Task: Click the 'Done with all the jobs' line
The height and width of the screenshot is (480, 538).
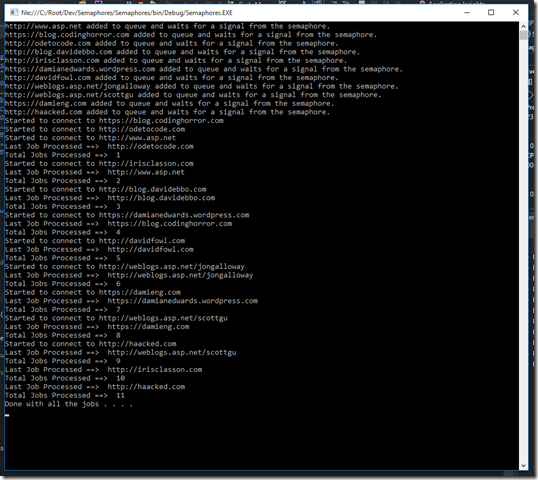Action: tap(69, 404)
